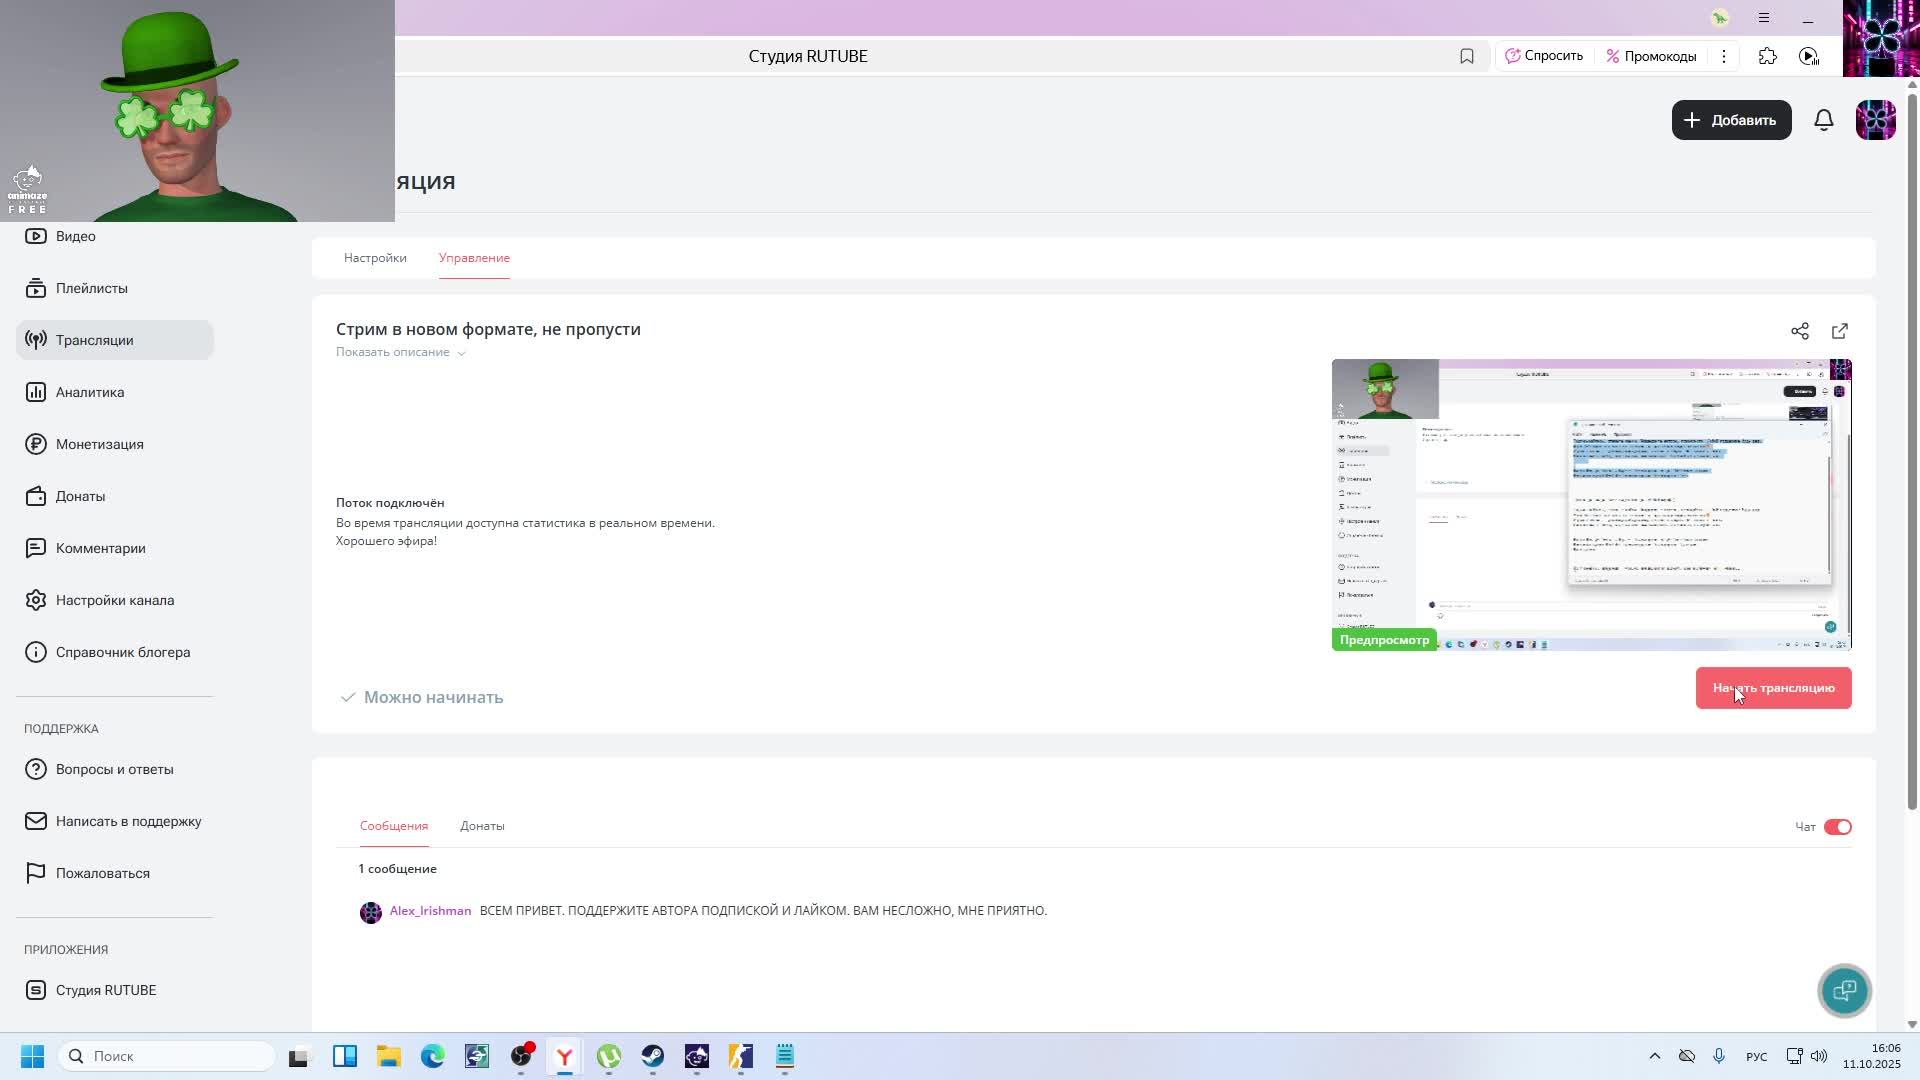Viewport: 1920px width, 1080px height.
Task: Switch to the Донаты chat tab
Action: 482,826
